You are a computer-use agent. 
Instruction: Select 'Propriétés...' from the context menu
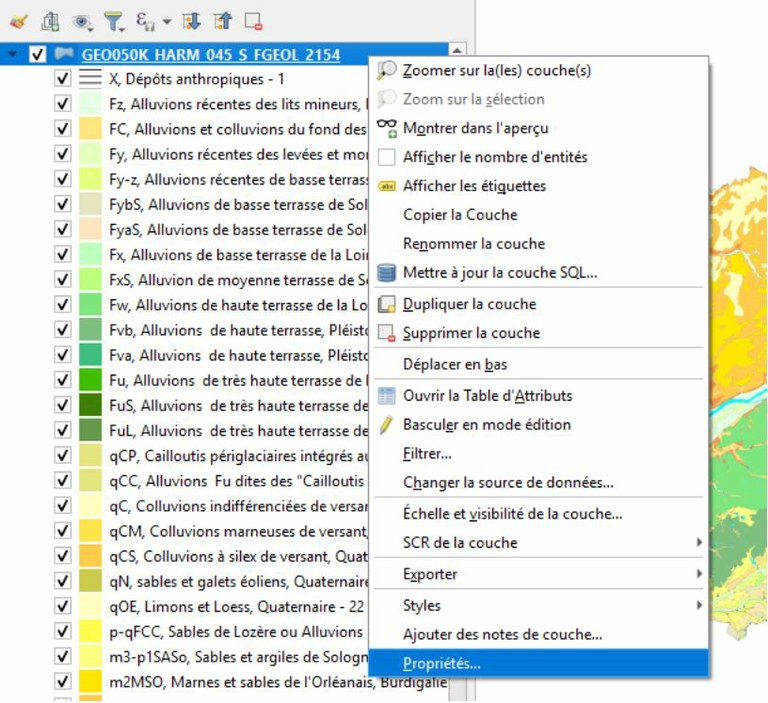(441, 663)
